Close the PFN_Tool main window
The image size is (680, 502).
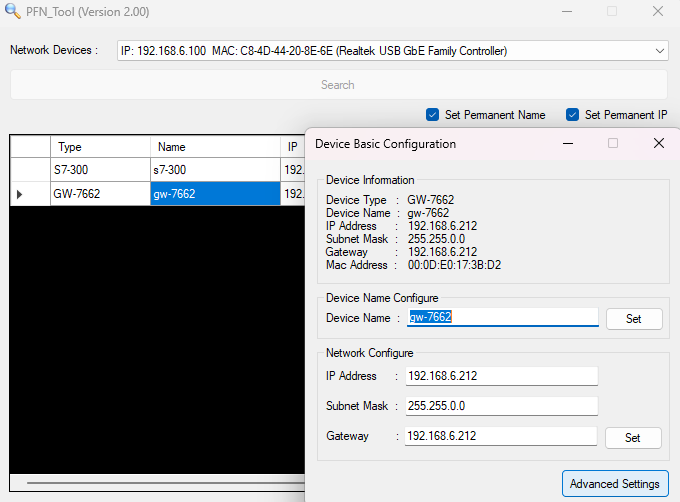click(657, 12)
